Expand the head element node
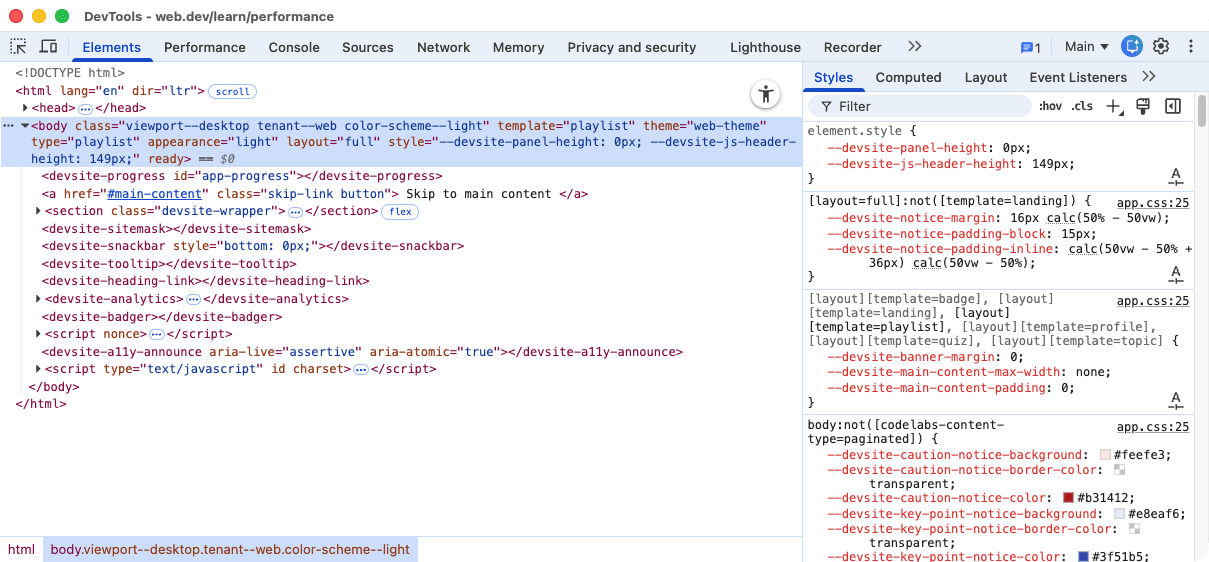 26,108
